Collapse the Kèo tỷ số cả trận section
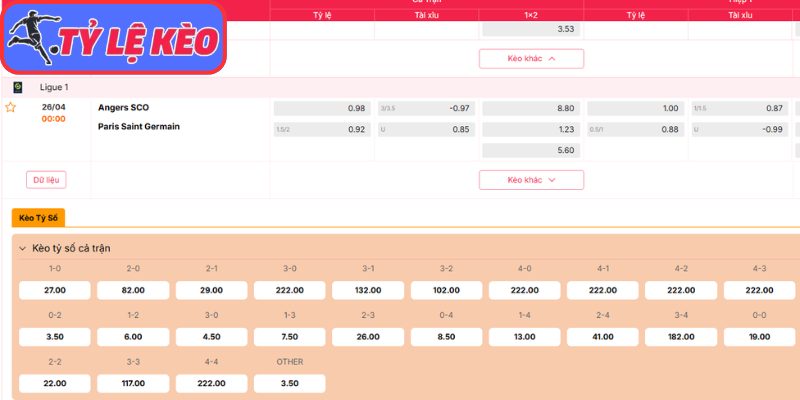 [x=23, y=247]
